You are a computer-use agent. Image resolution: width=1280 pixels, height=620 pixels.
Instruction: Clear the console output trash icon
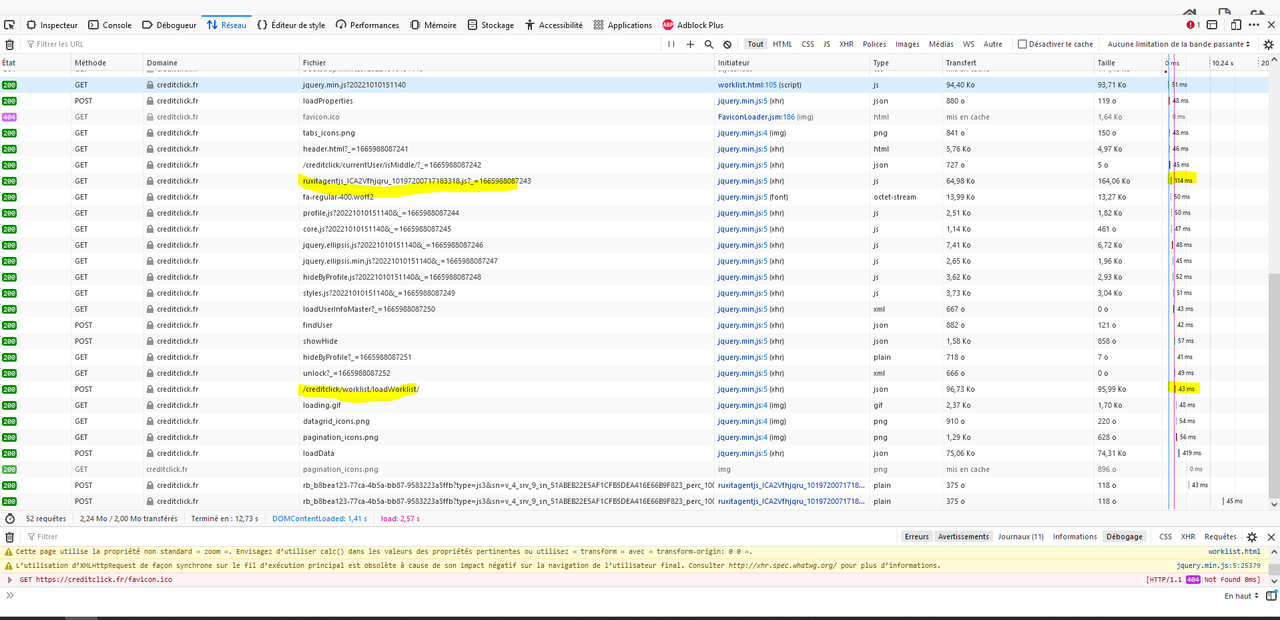pyautogui.click(x=10, y=537)
